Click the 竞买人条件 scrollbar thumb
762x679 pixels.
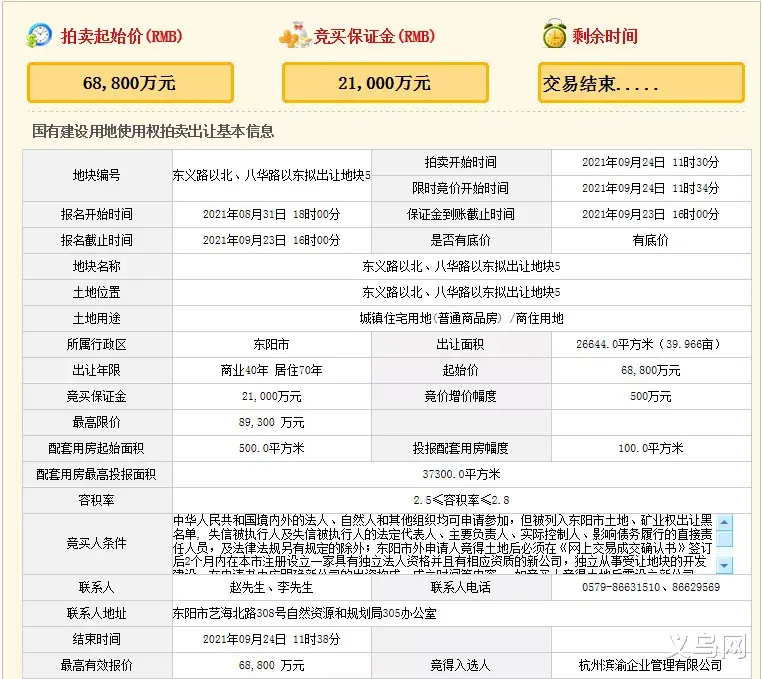coord(724,539)
